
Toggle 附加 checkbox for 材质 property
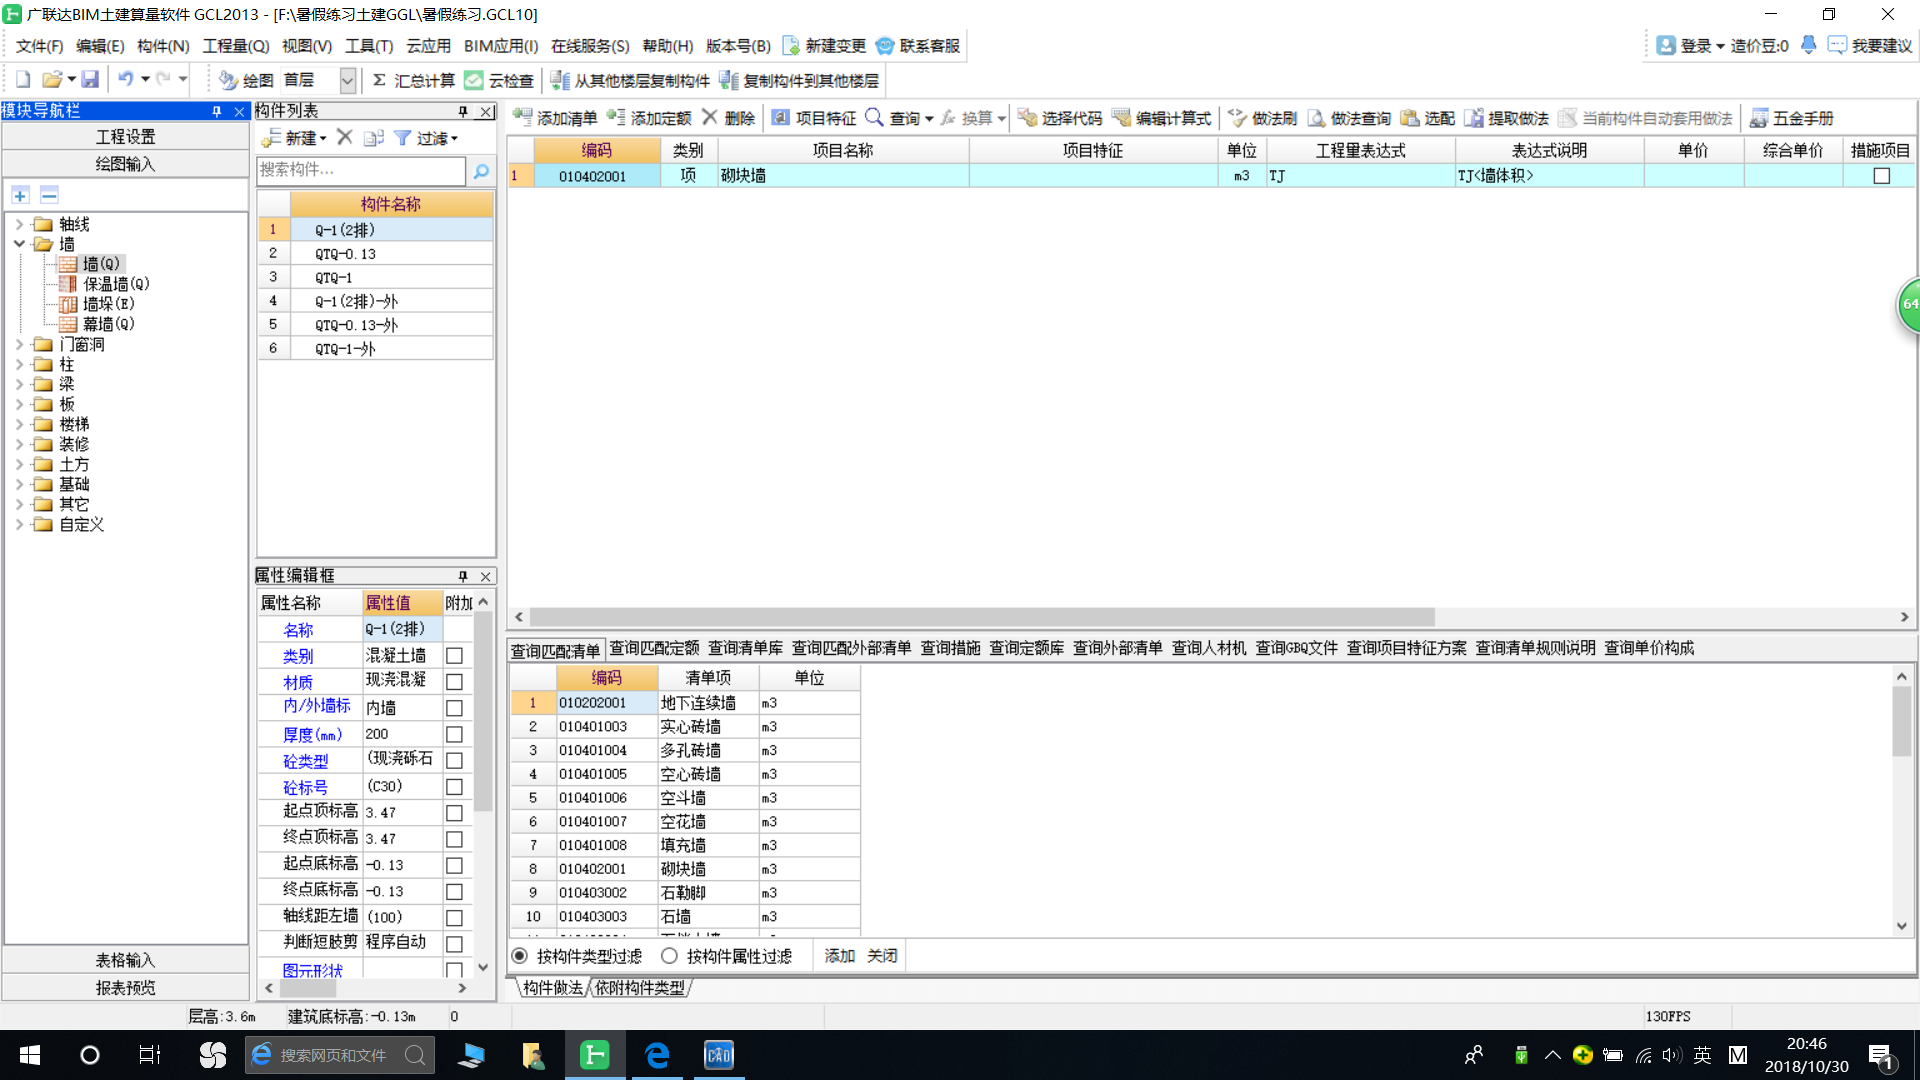(x=454, y=682)
